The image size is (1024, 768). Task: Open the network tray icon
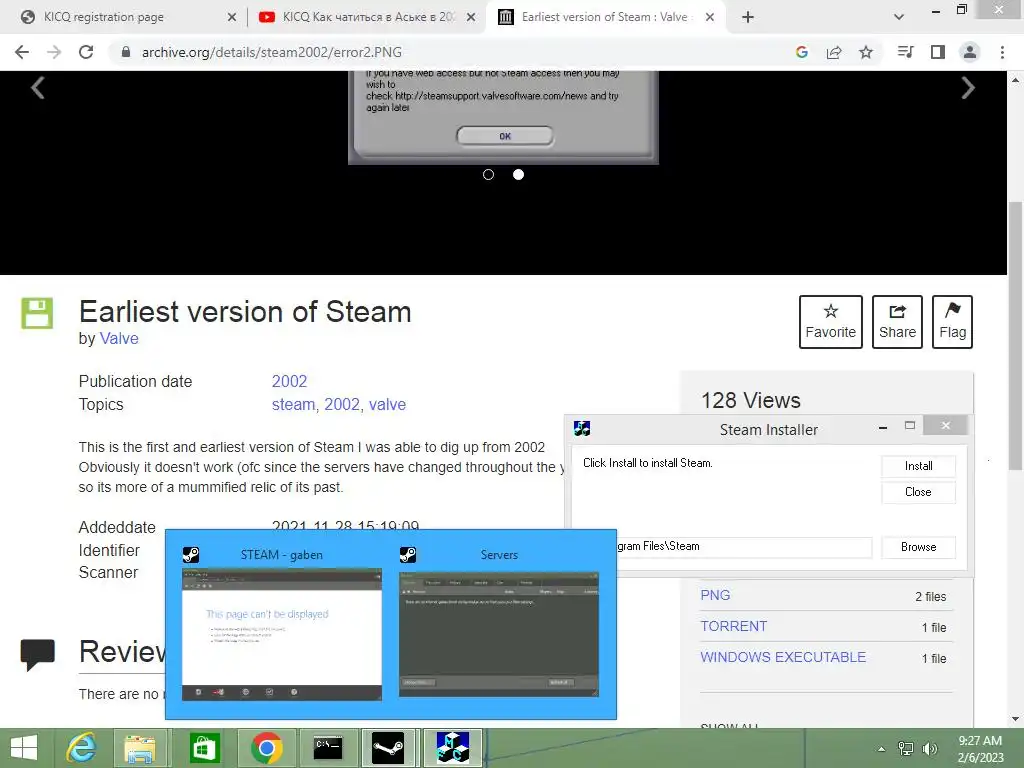(x=906, y=749)
